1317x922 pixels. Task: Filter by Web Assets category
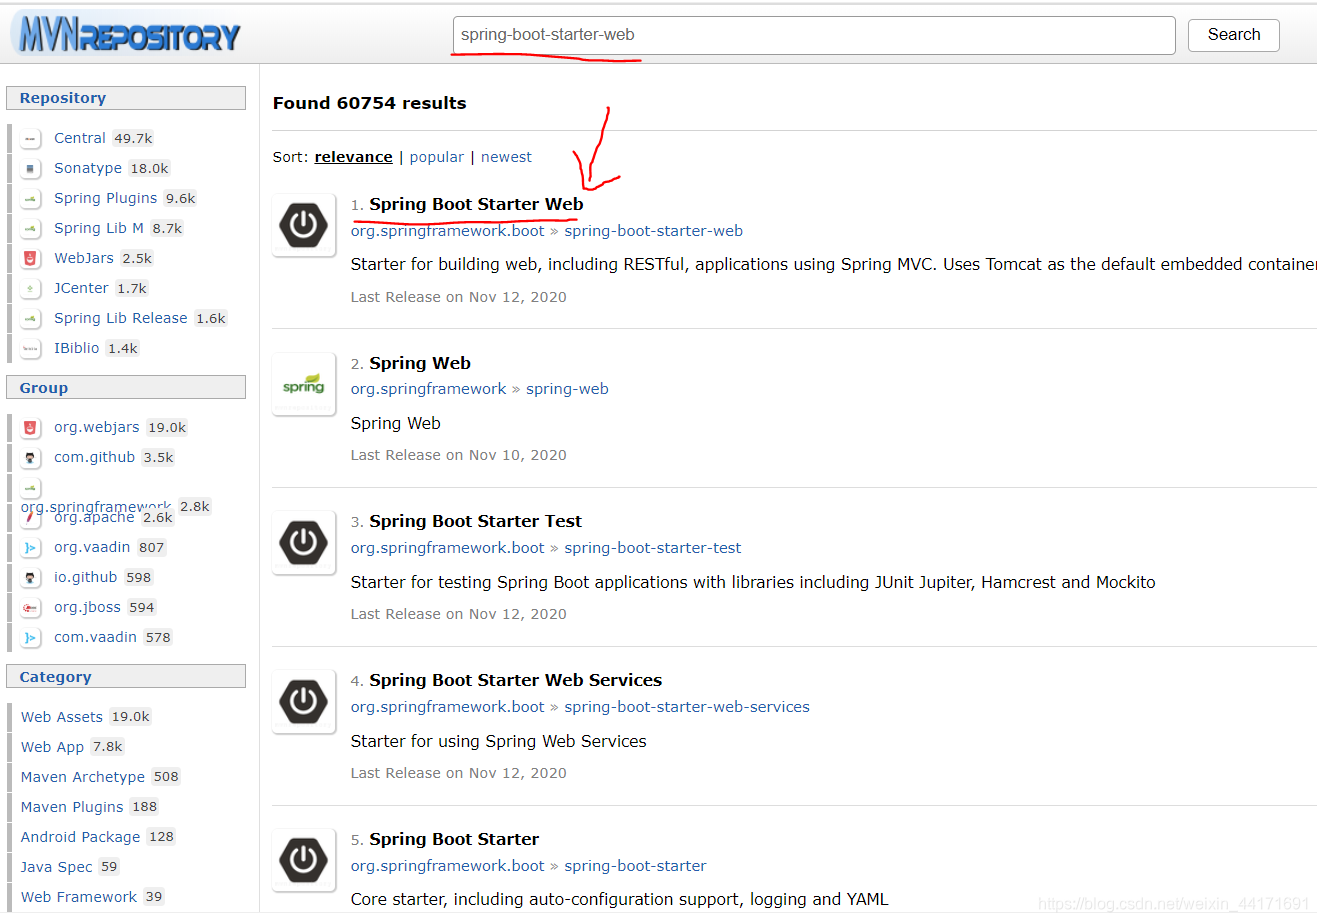pos(62,717)
